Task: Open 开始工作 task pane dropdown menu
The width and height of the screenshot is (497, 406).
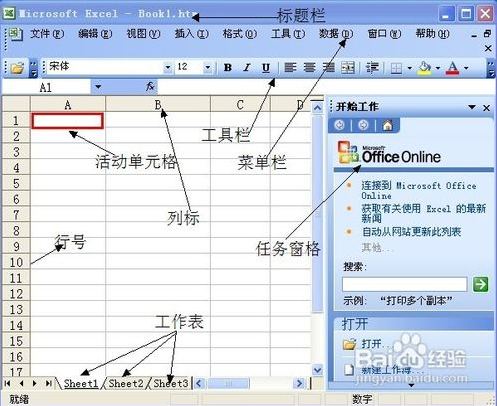Action: click(x=472, y=107)
